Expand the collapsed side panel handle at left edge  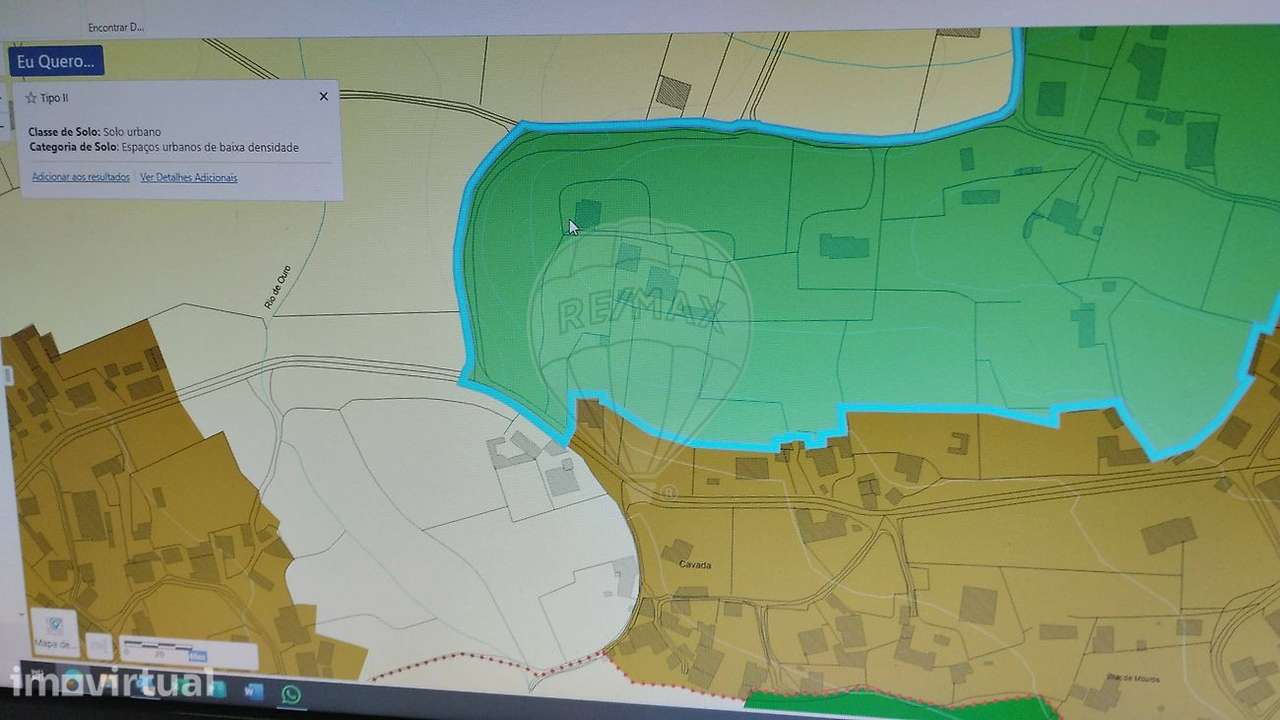click(5, 375)
